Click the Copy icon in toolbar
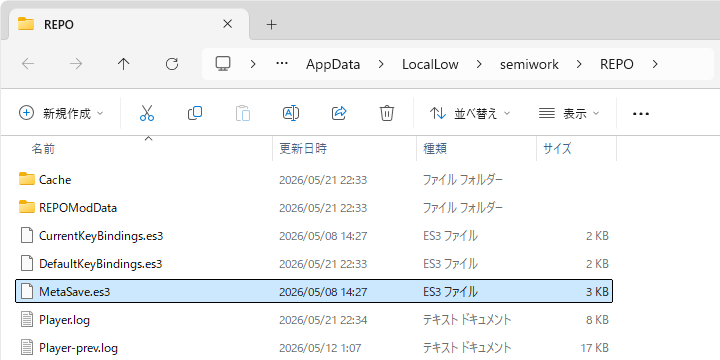 click(195, 113)
